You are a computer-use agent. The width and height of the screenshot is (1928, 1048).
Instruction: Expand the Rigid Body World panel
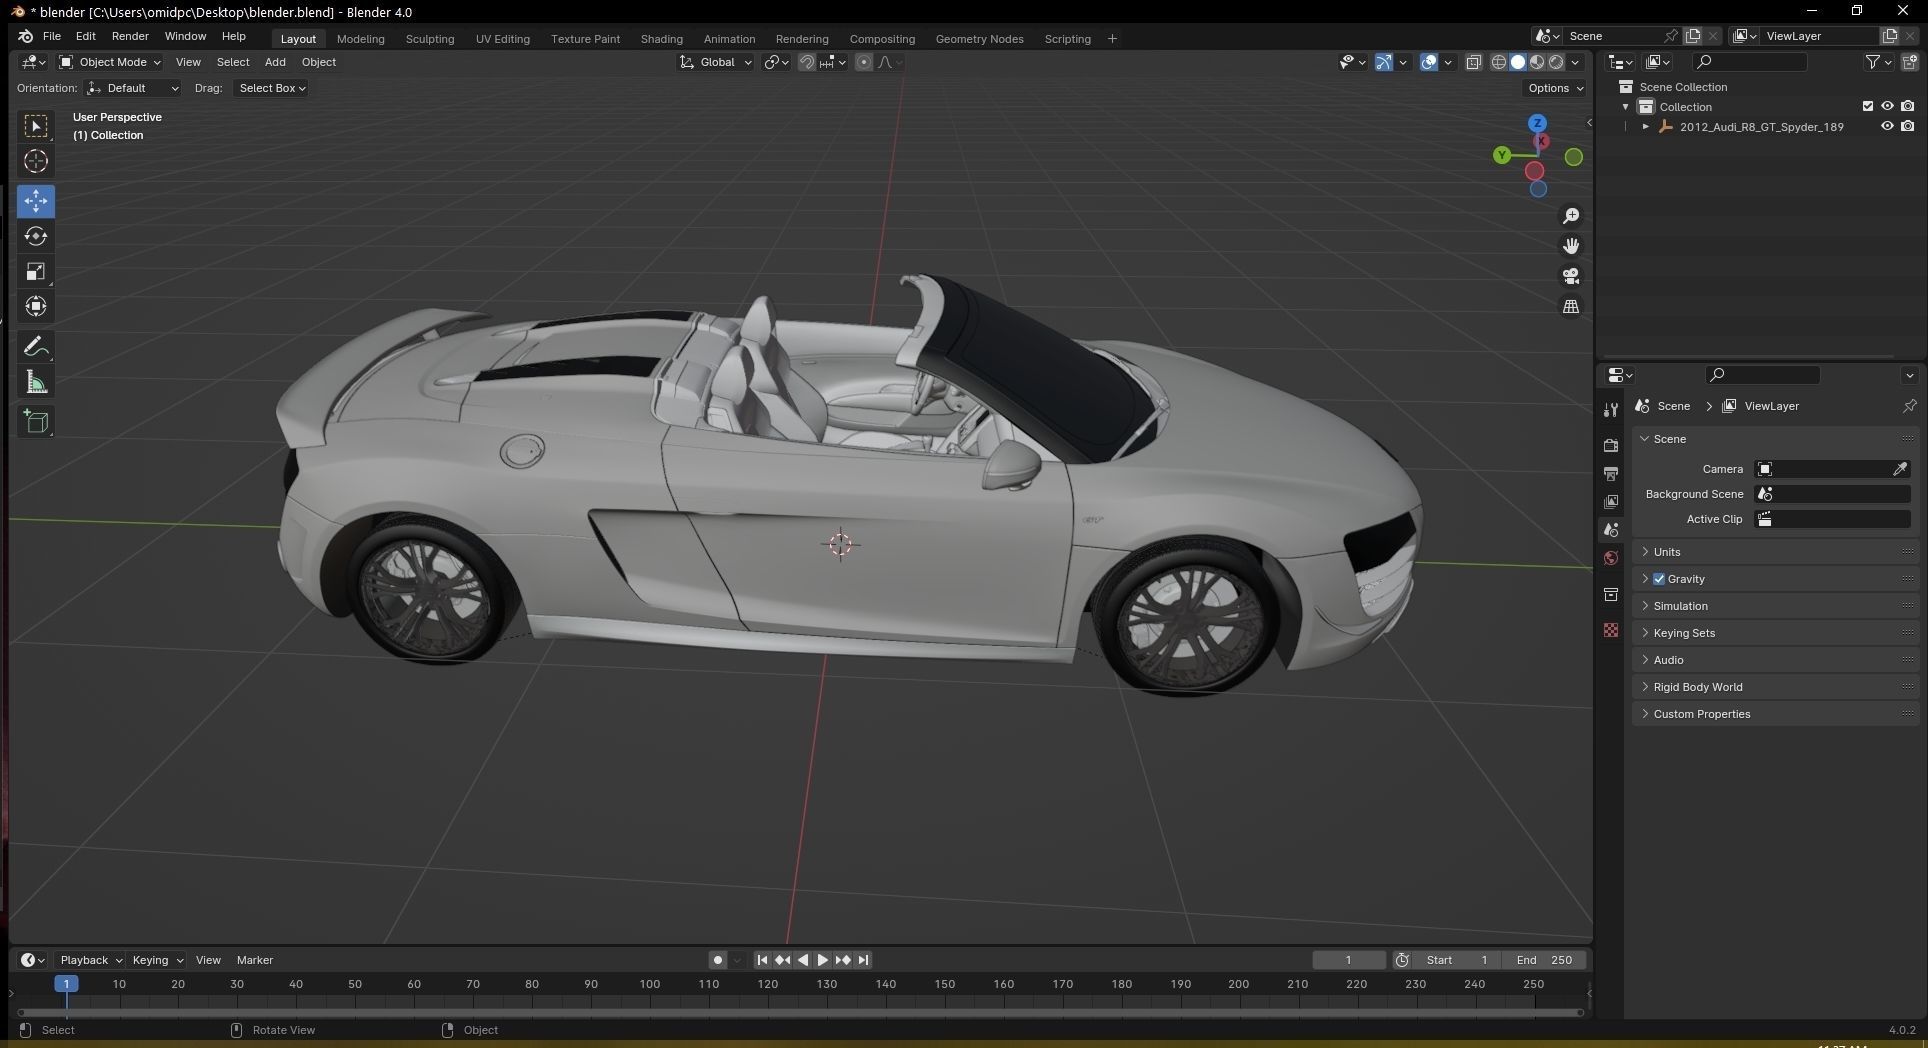[1776, 687]
